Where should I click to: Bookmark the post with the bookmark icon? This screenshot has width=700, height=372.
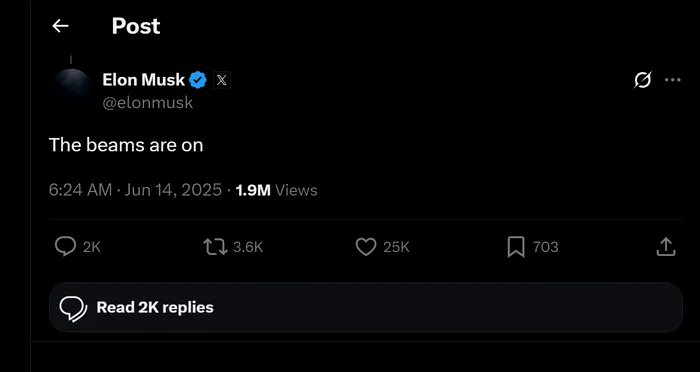516,247
